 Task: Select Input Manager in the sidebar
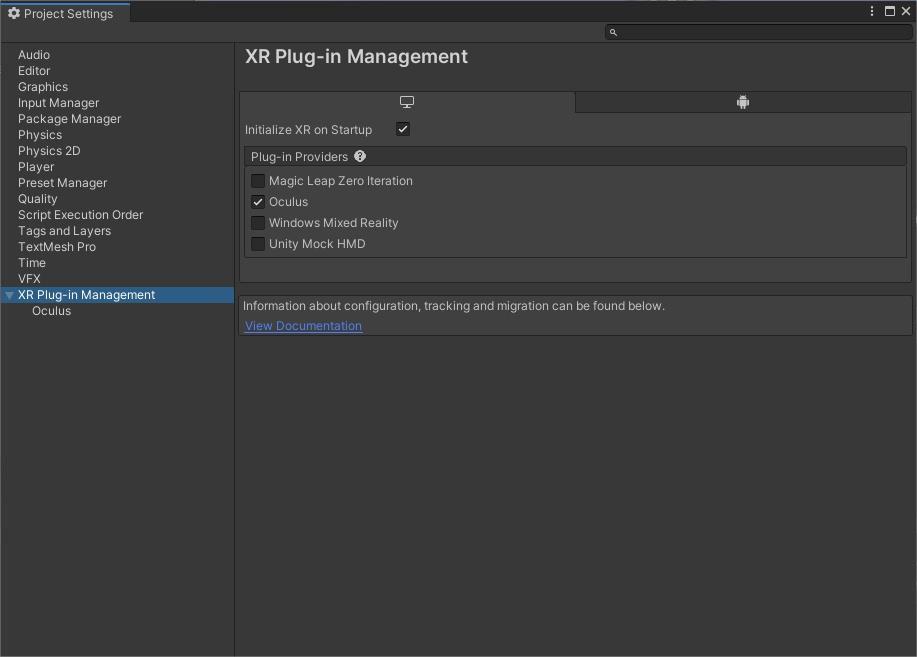click(x=58, y=103)
